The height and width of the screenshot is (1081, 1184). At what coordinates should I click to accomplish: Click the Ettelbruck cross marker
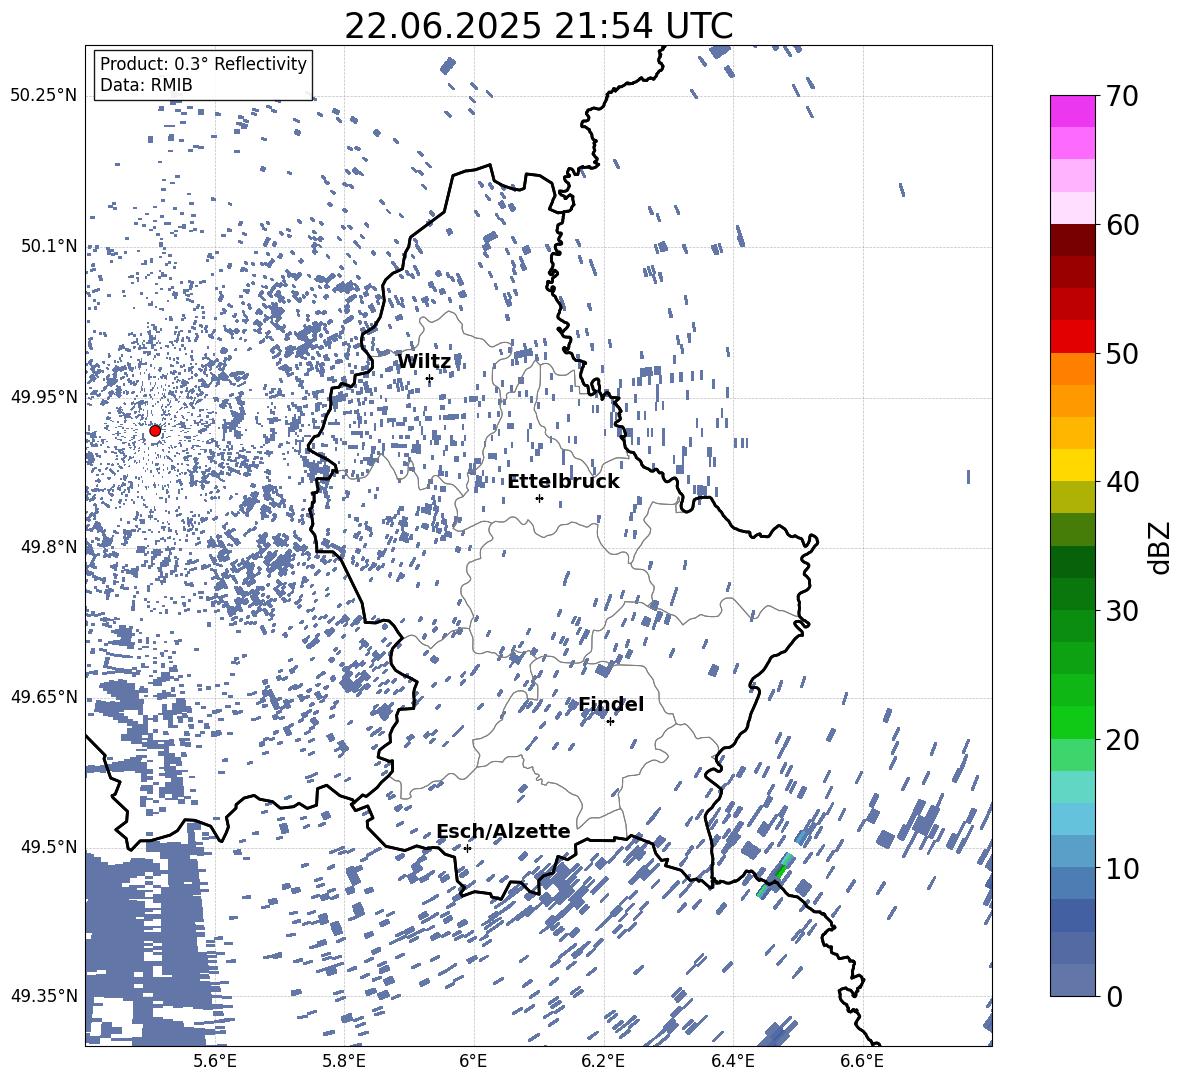(x=539, y=498)
